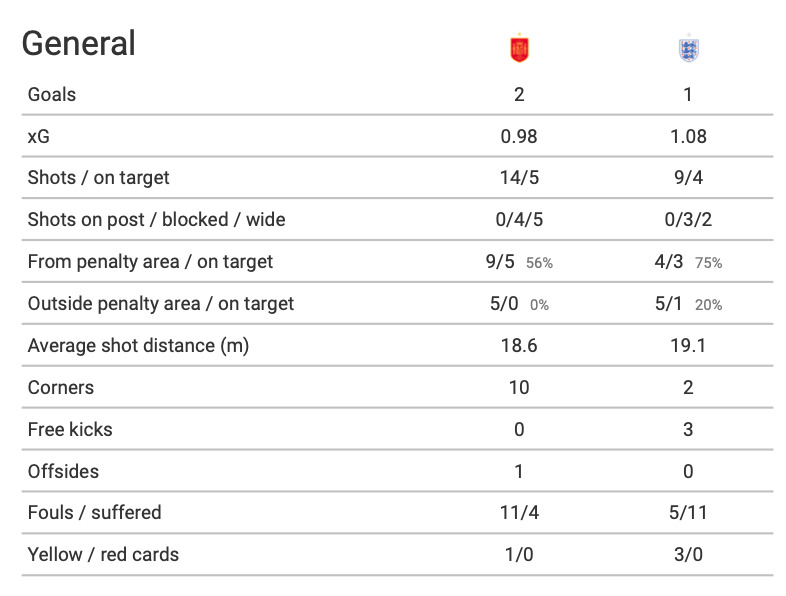Viewport: 786px width, 596px height.
Task: Select the Free kicks row label
Action: (70, 429)
